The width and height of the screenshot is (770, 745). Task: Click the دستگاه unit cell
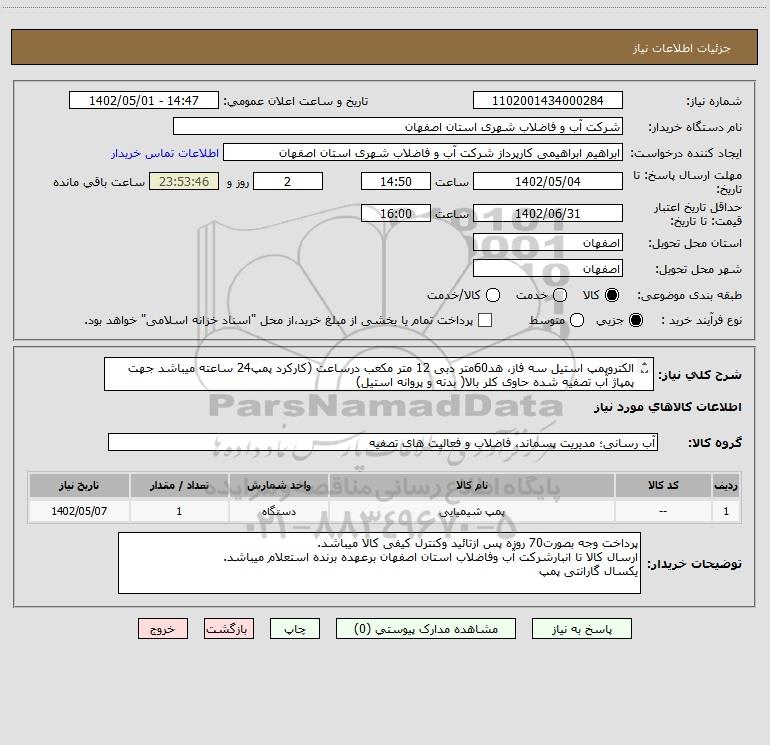(x=278, y=511)
